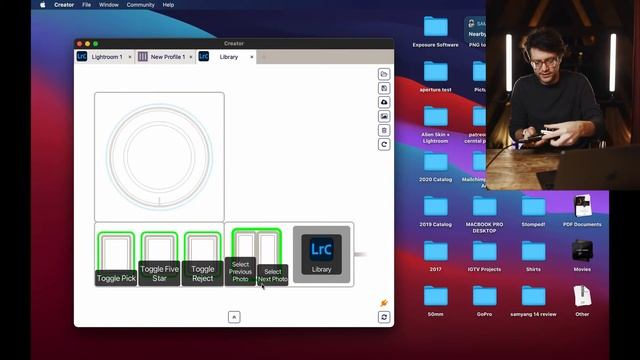Delete profile with the trash icon

click(384, 130)
